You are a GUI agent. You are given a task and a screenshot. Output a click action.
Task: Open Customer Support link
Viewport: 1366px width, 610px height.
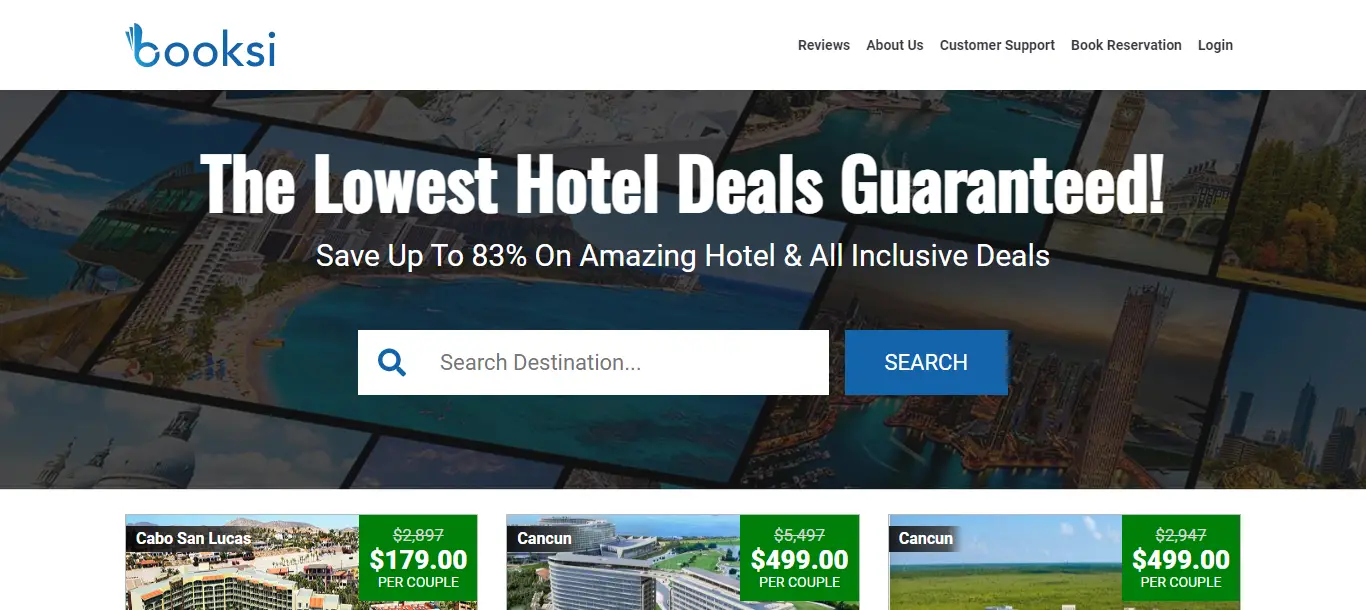[x=997, y=45]
